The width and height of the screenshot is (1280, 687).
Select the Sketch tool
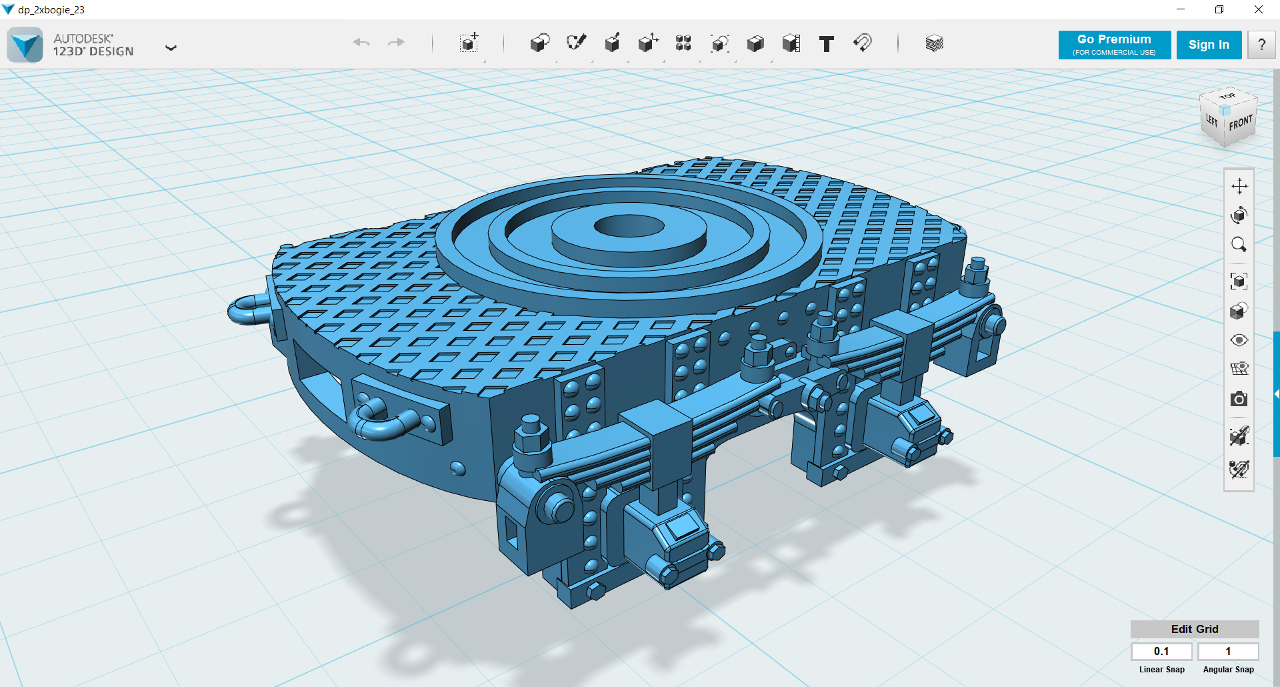click(576, 43)
